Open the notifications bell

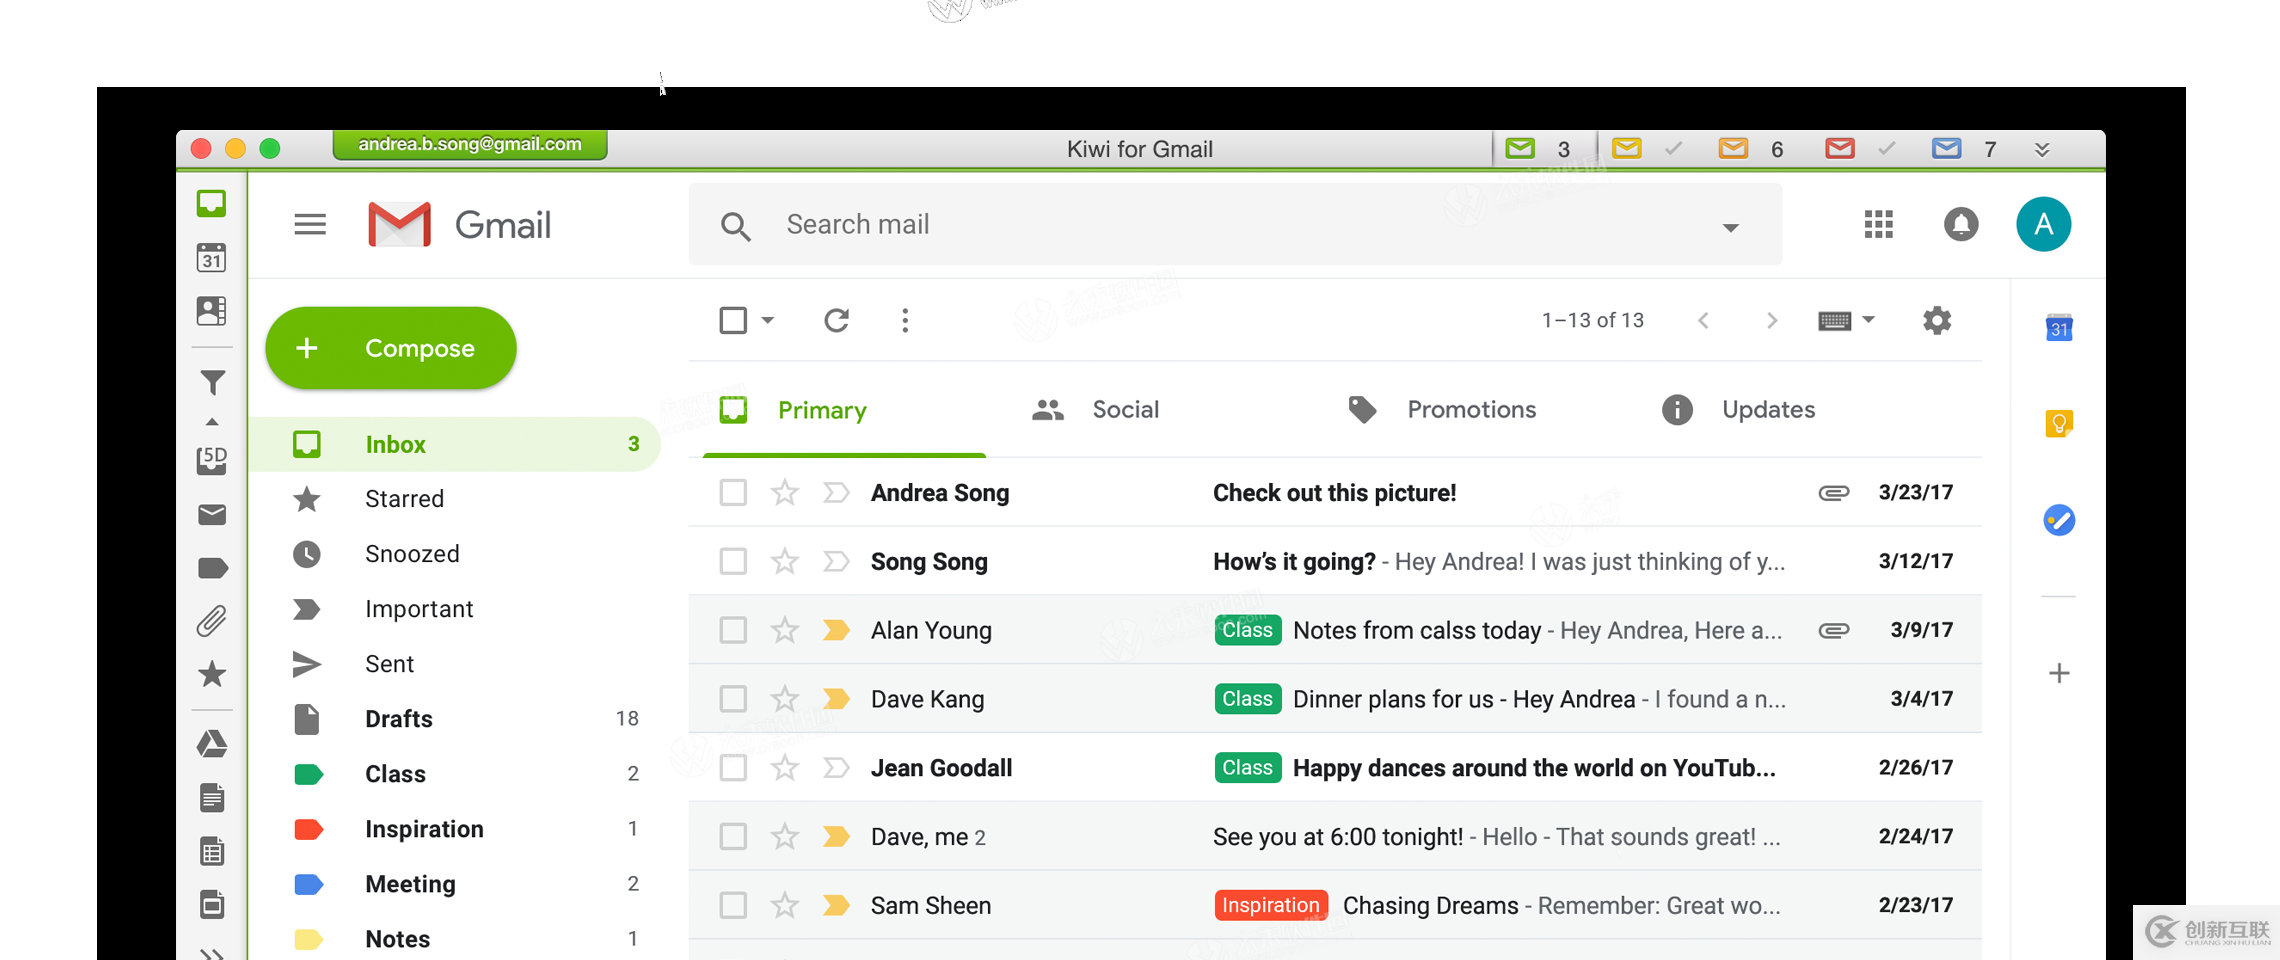(1961, 224)
